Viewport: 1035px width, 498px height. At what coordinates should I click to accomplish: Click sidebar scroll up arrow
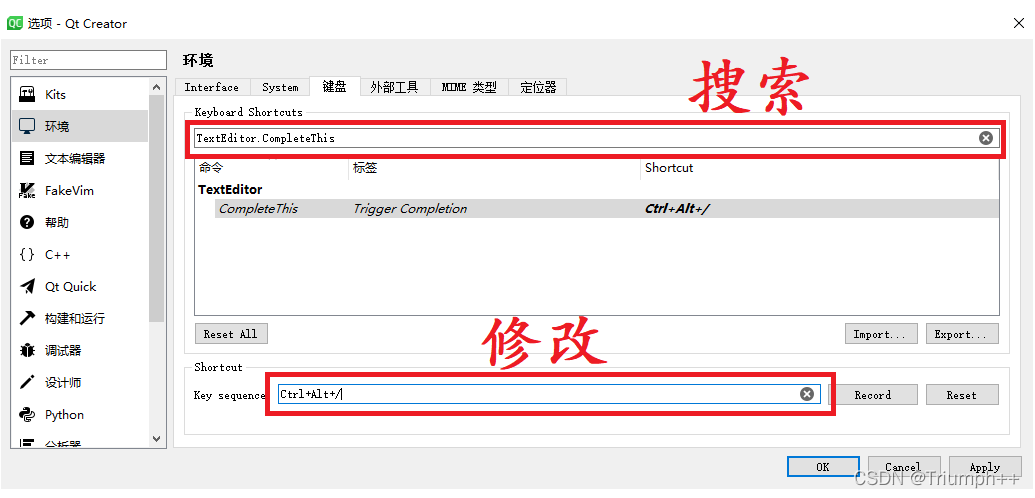(x=156, y=87)
